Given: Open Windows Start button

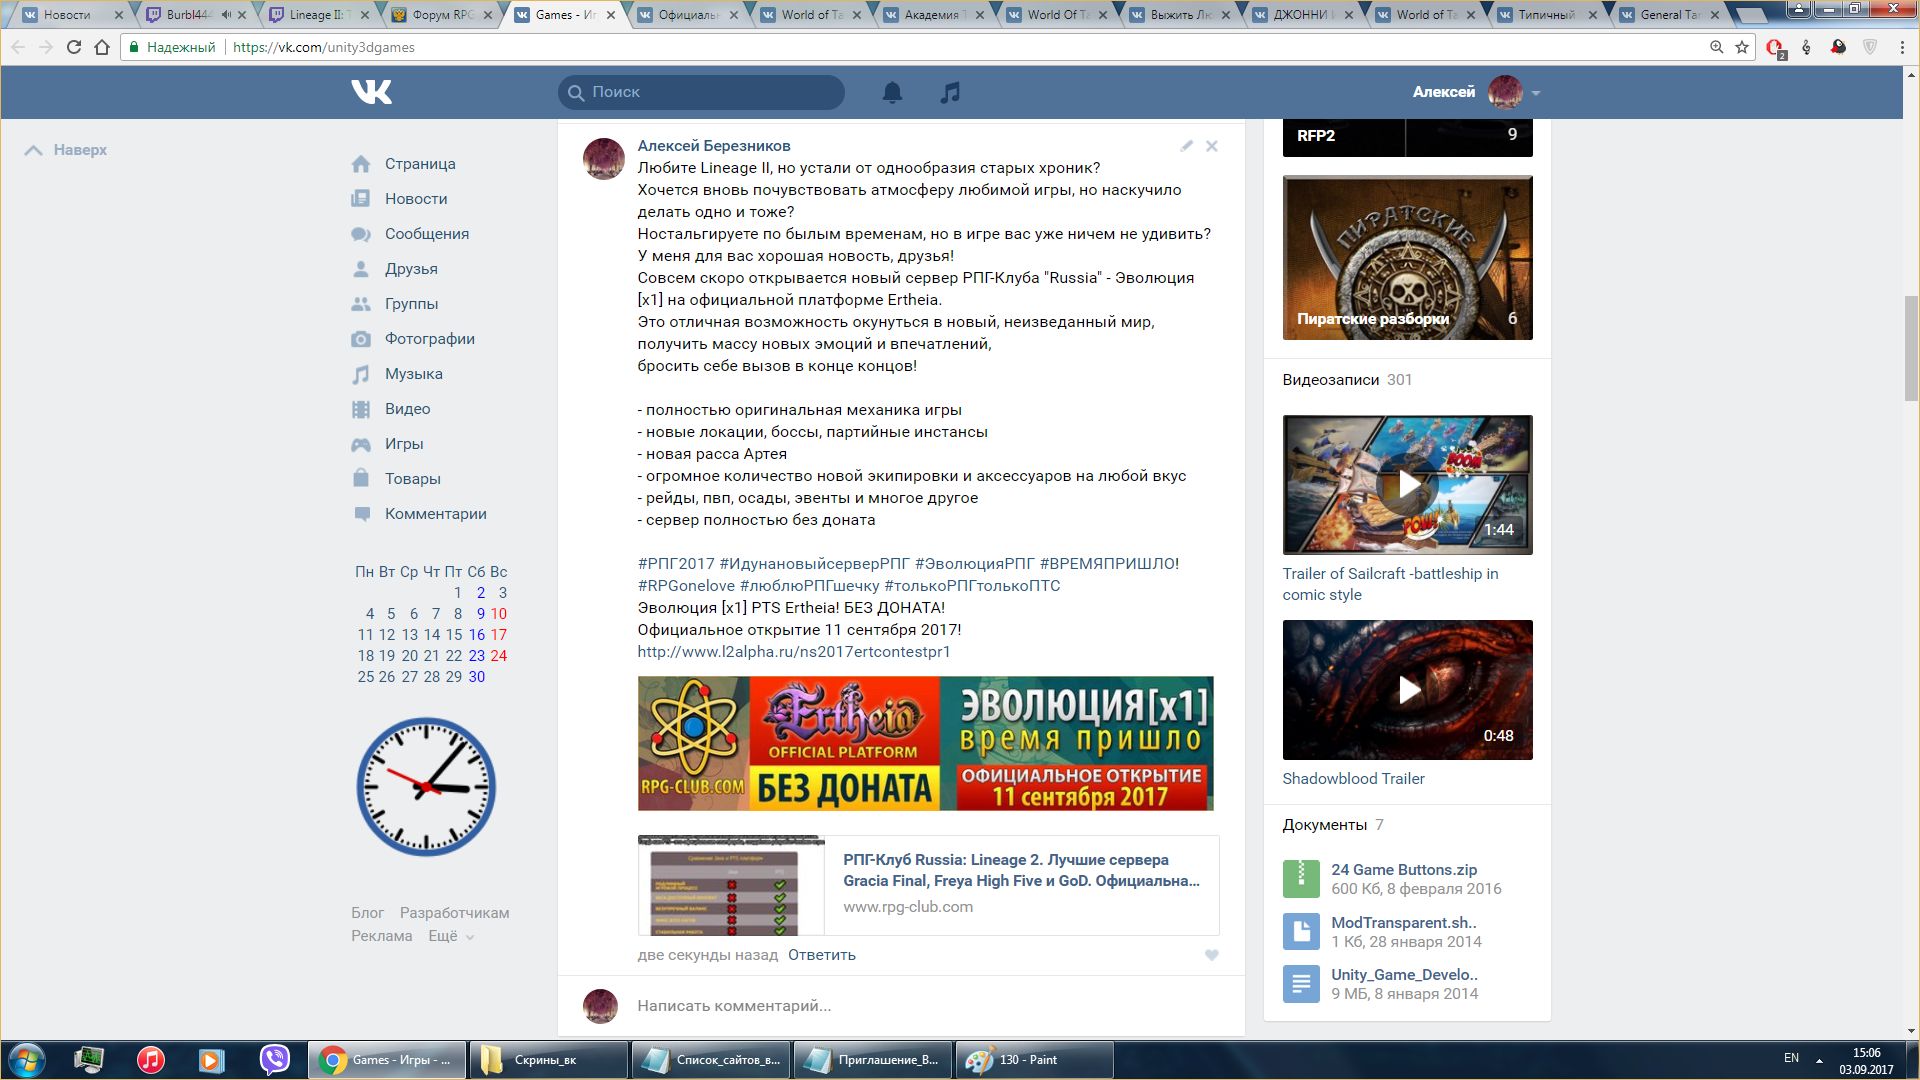Looking at the screenshot, I should (27, 1060).
